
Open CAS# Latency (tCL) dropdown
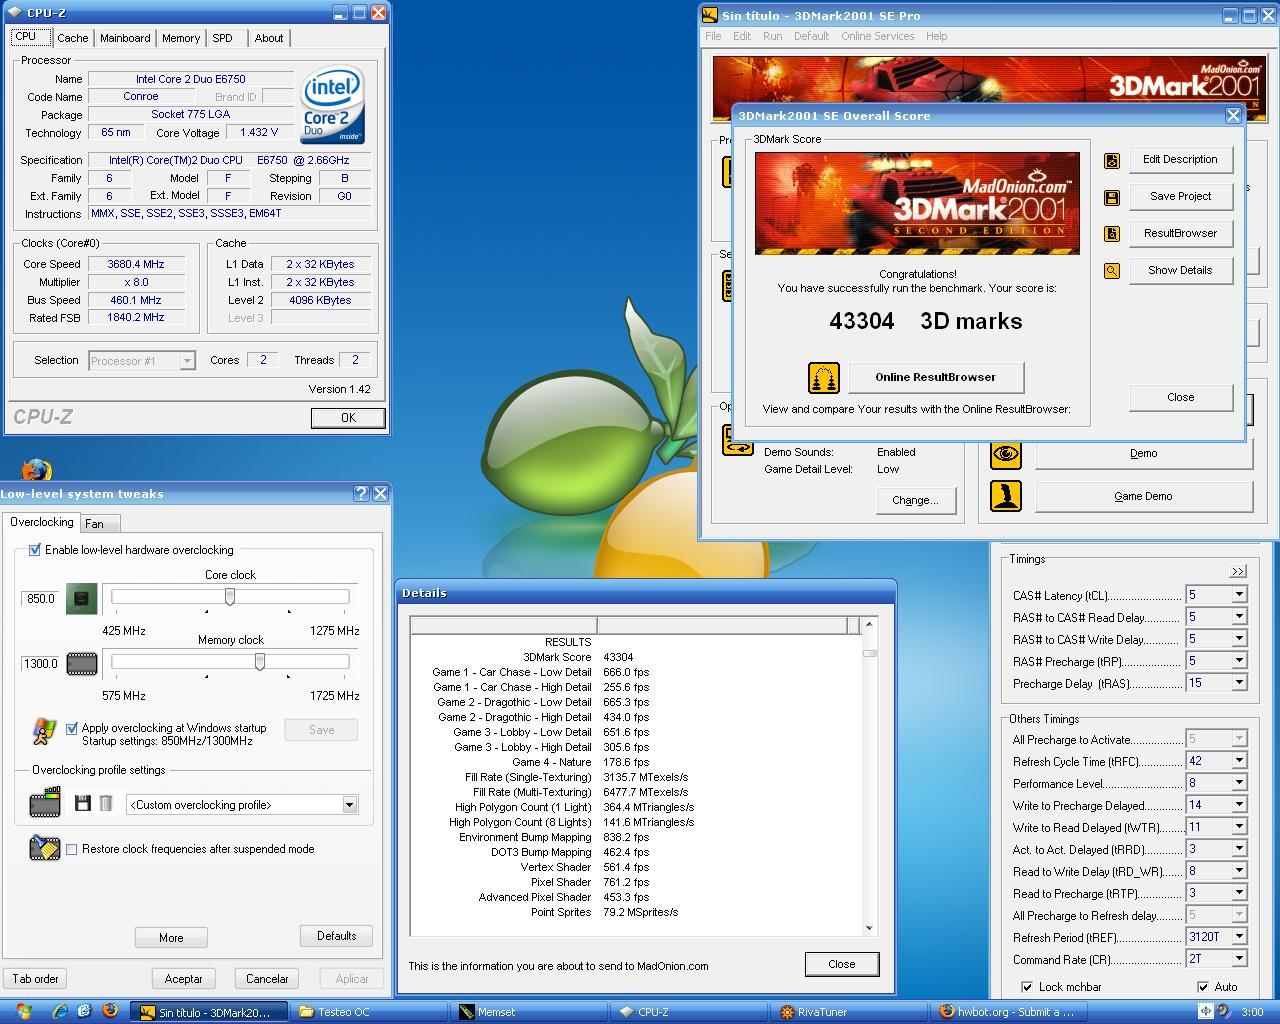pos(1239,594)
